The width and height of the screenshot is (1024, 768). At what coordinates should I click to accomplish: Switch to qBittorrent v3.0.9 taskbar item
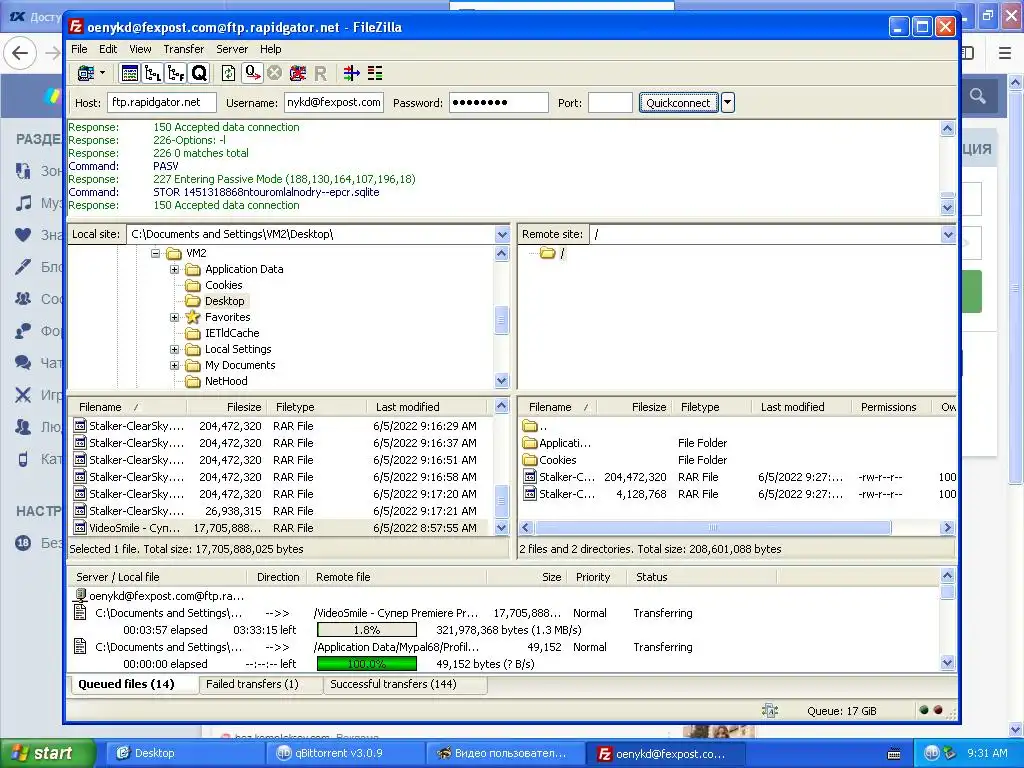345,753
